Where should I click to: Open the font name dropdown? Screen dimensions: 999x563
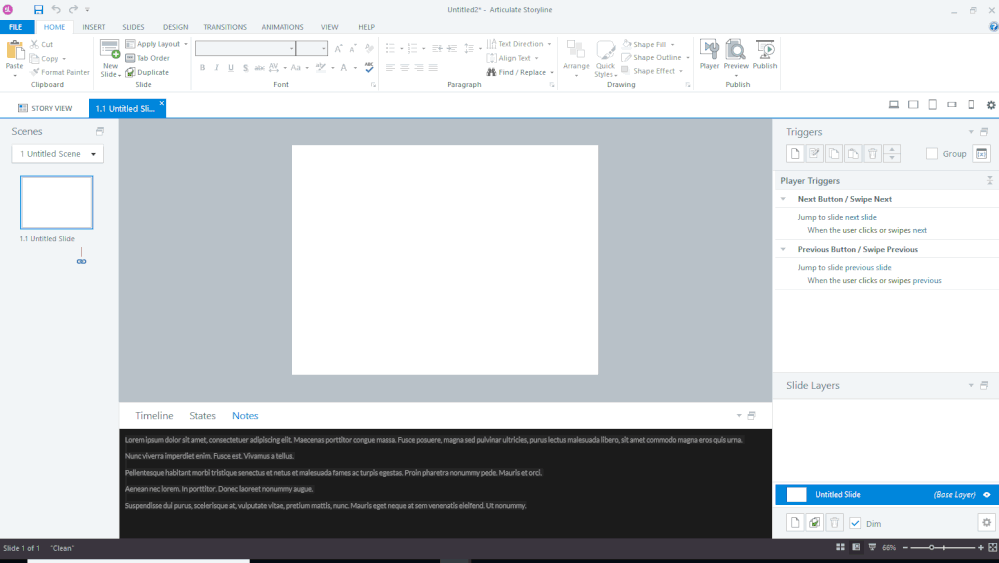coord(292,48)
